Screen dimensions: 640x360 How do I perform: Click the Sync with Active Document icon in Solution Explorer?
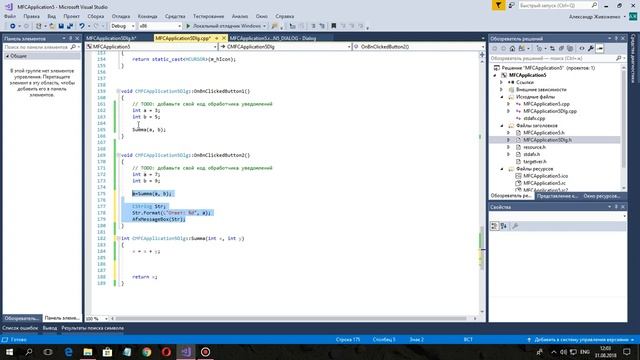point(552,49)
